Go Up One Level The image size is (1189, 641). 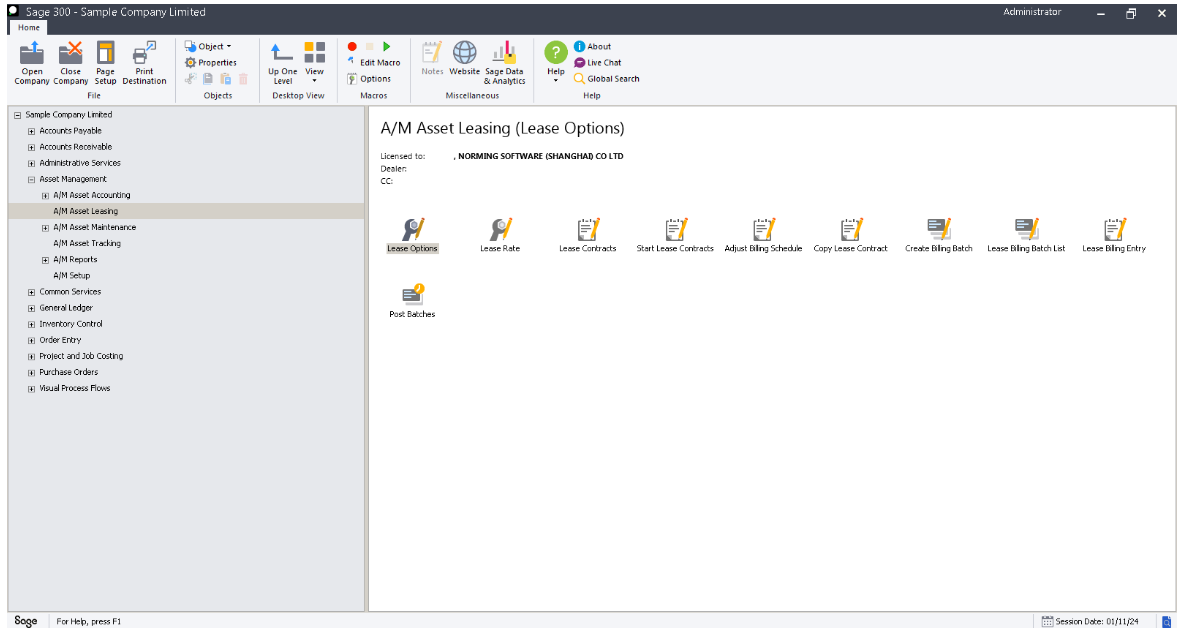pyautogui.click(x=282, y=63)
